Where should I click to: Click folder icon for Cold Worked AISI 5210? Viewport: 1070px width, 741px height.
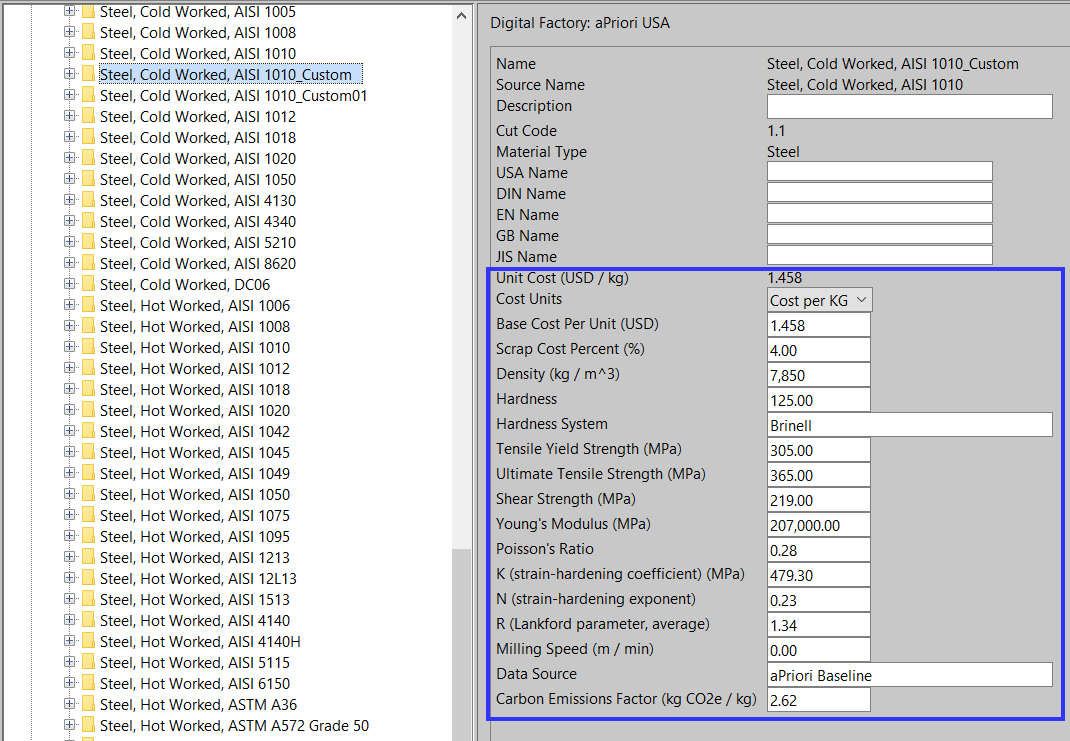88,242
